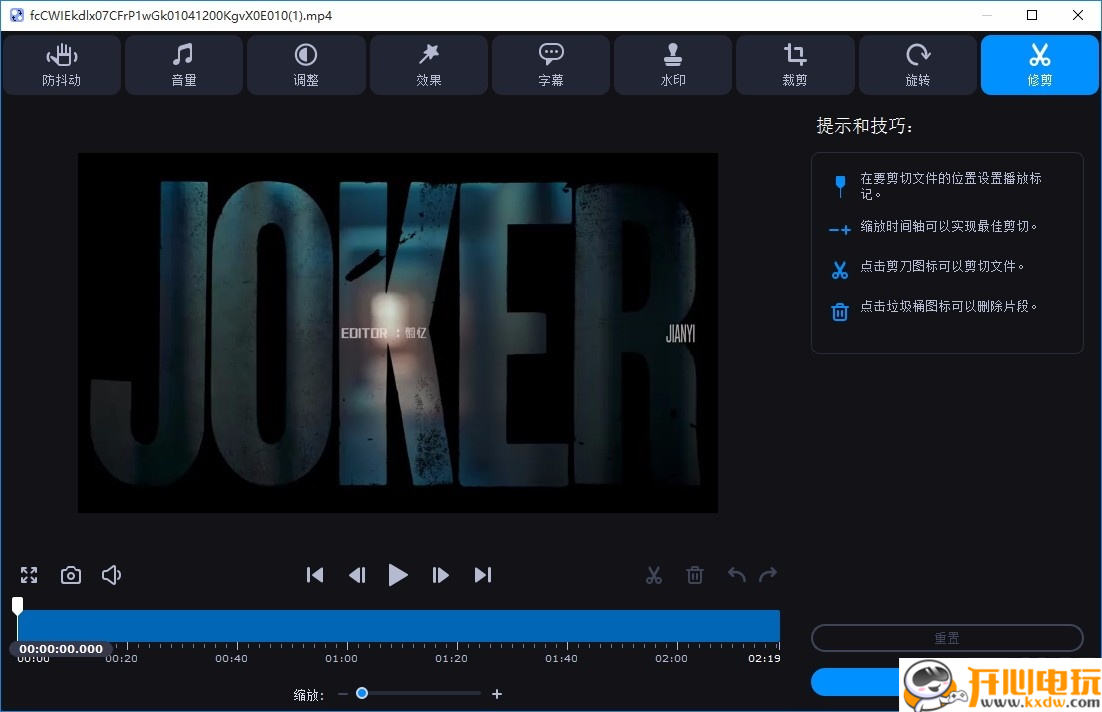Mute the video with speaker icon

(112, 575)
